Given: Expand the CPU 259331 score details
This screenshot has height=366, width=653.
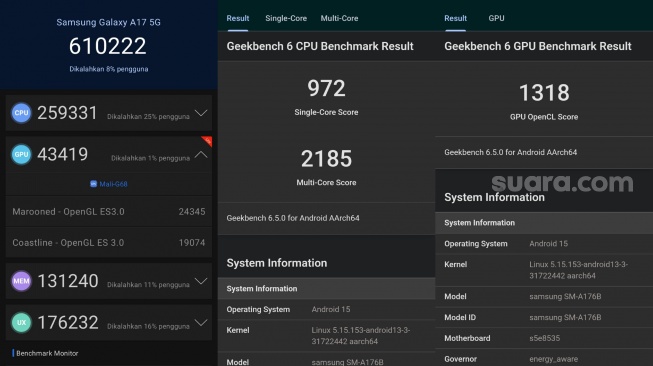Looking at the screenshot, I should coord(201,113).
